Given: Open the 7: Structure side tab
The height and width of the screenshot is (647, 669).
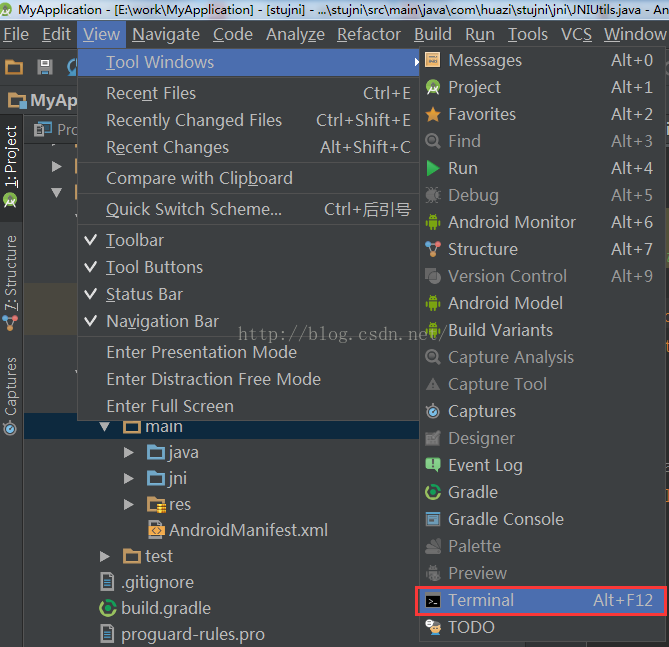Looking at the screenshot, I should tap(11, 283).
